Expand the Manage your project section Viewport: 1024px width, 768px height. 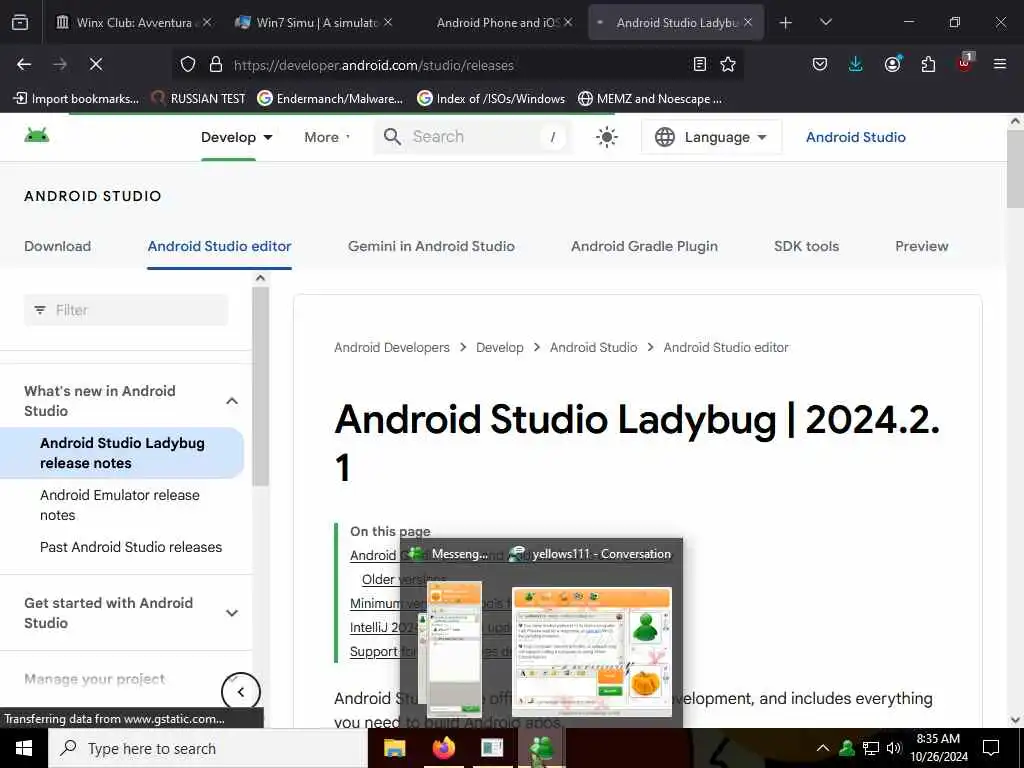click(95, 679)
